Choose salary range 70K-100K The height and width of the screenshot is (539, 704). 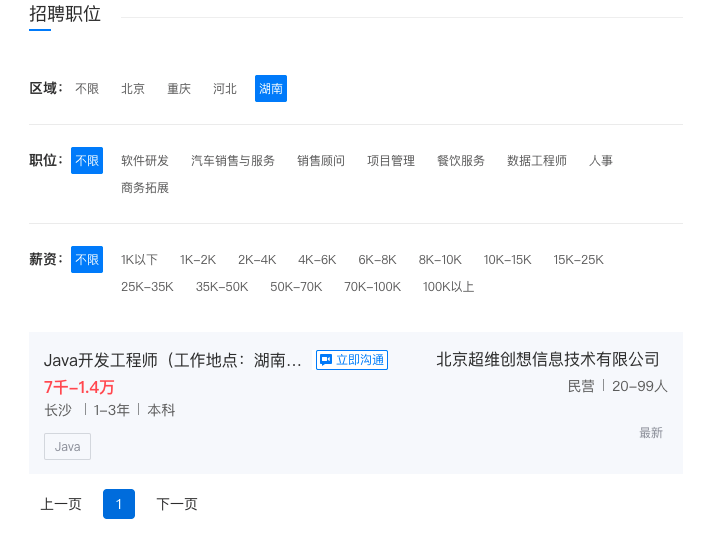[x=372, y=286]
